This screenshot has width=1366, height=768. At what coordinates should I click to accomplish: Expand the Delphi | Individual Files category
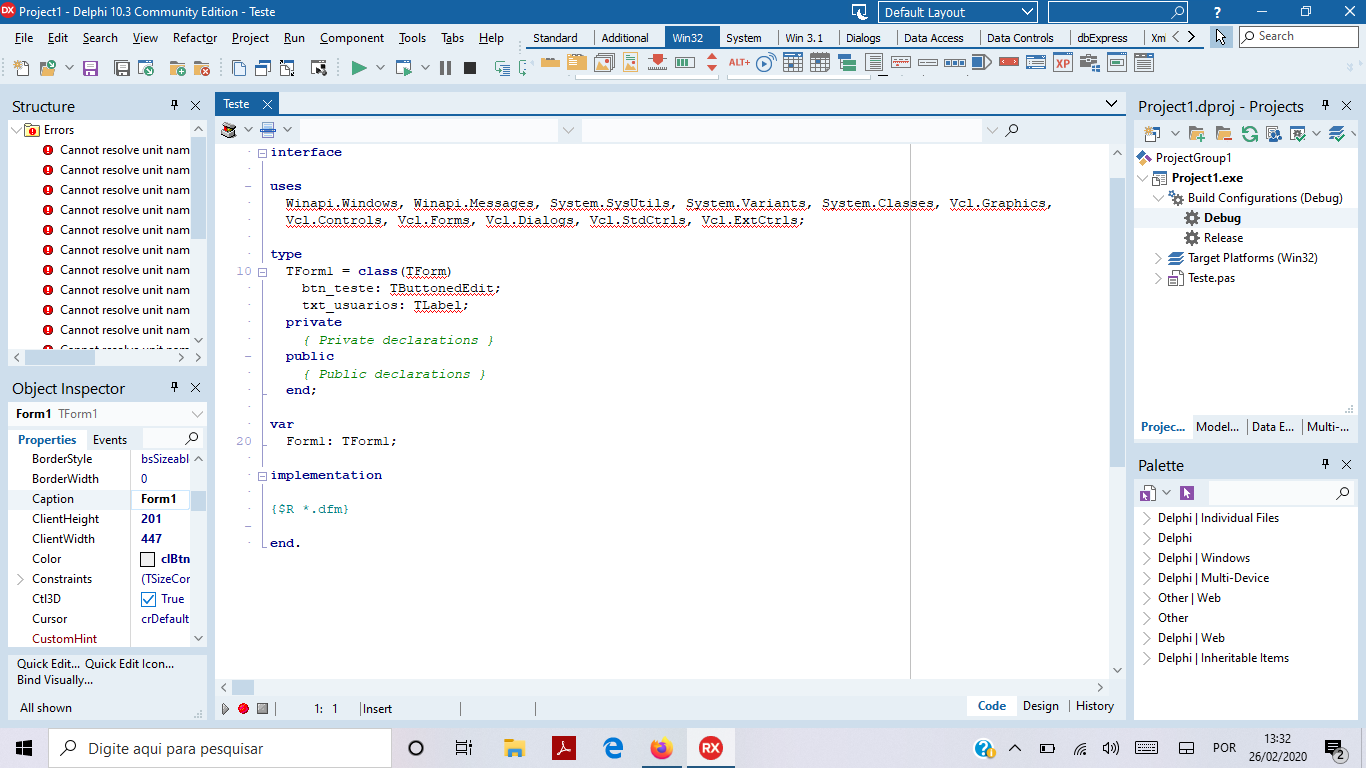(1148, 518)
